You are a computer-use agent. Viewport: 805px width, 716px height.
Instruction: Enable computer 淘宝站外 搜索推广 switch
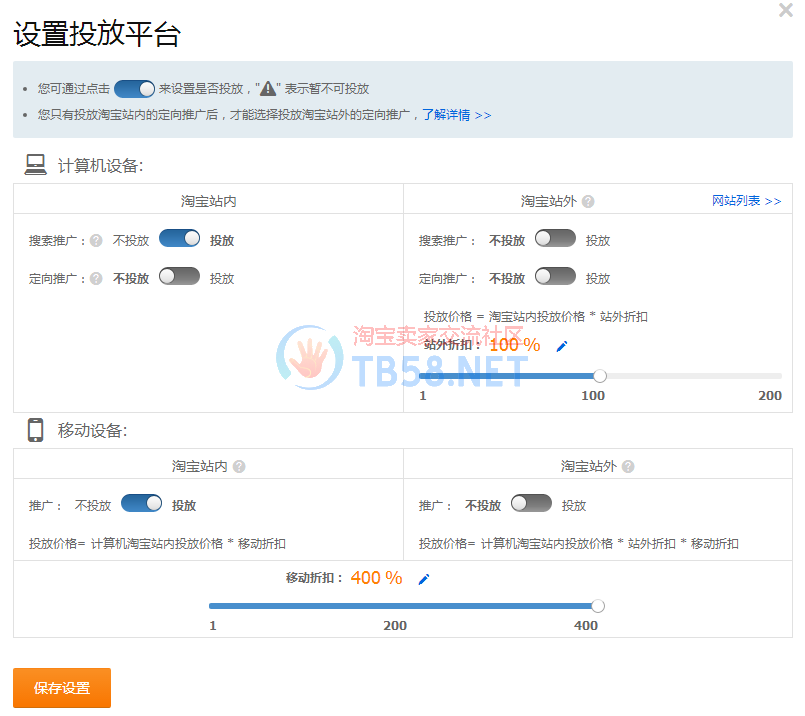tap(555, 239)
